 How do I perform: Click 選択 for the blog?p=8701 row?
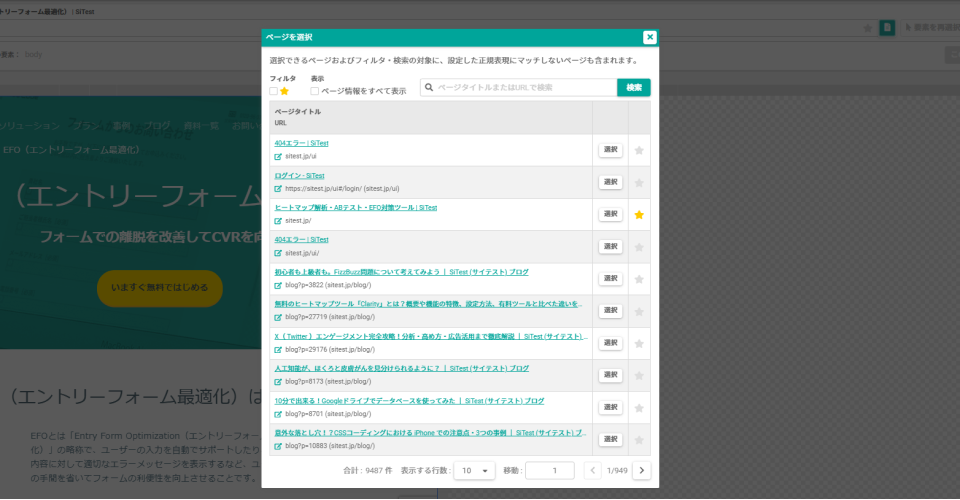pyautogui.click(x=610, y=407)
